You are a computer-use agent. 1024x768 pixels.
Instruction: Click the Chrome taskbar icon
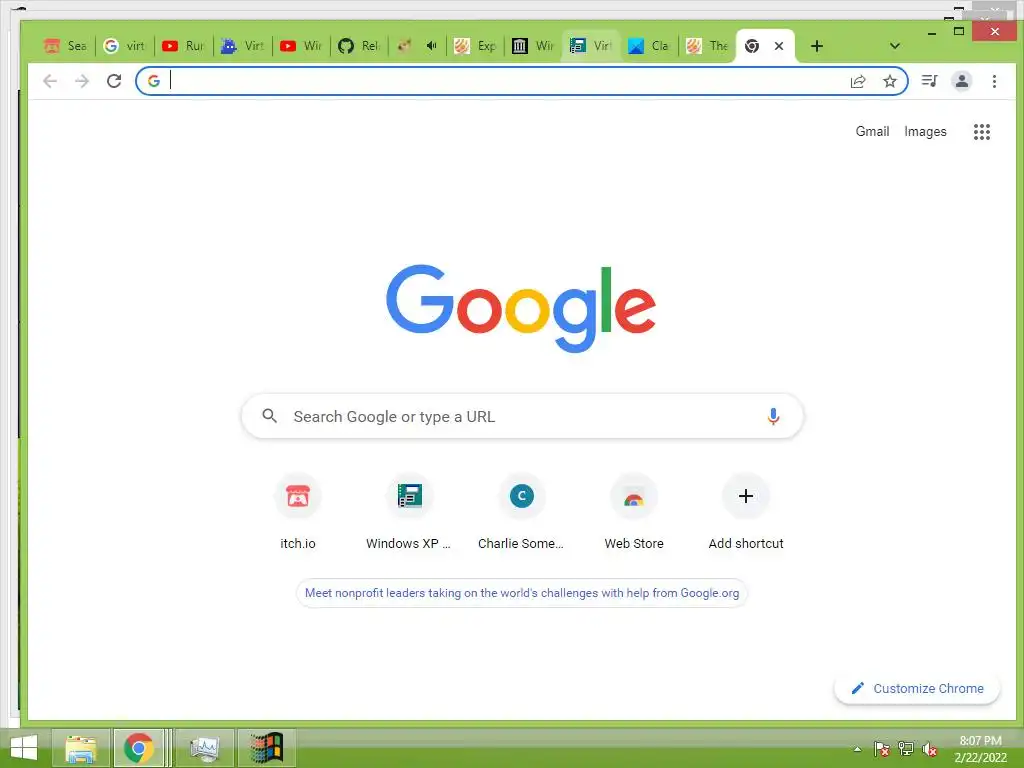[x=138, y=748]
